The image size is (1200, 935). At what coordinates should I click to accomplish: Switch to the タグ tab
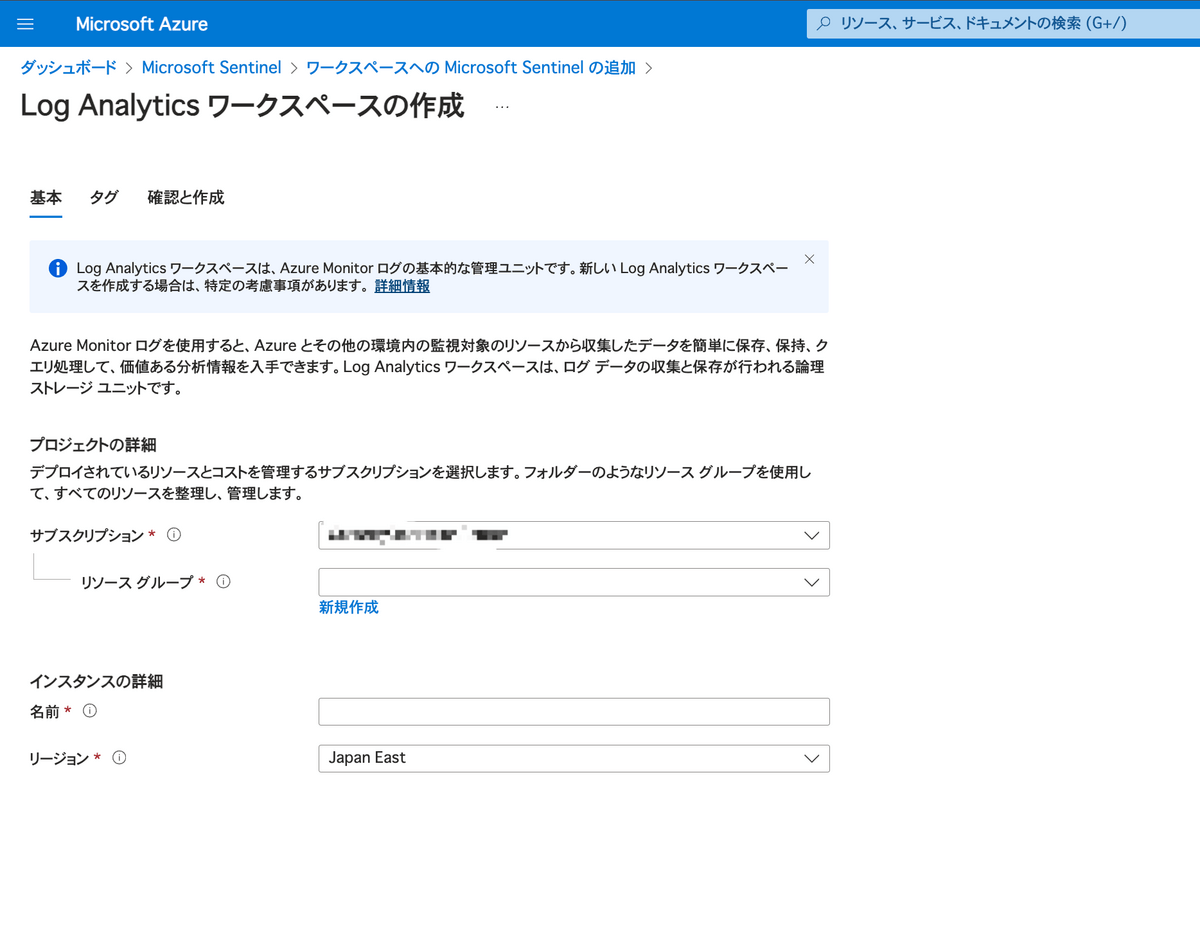coord(104,198)
